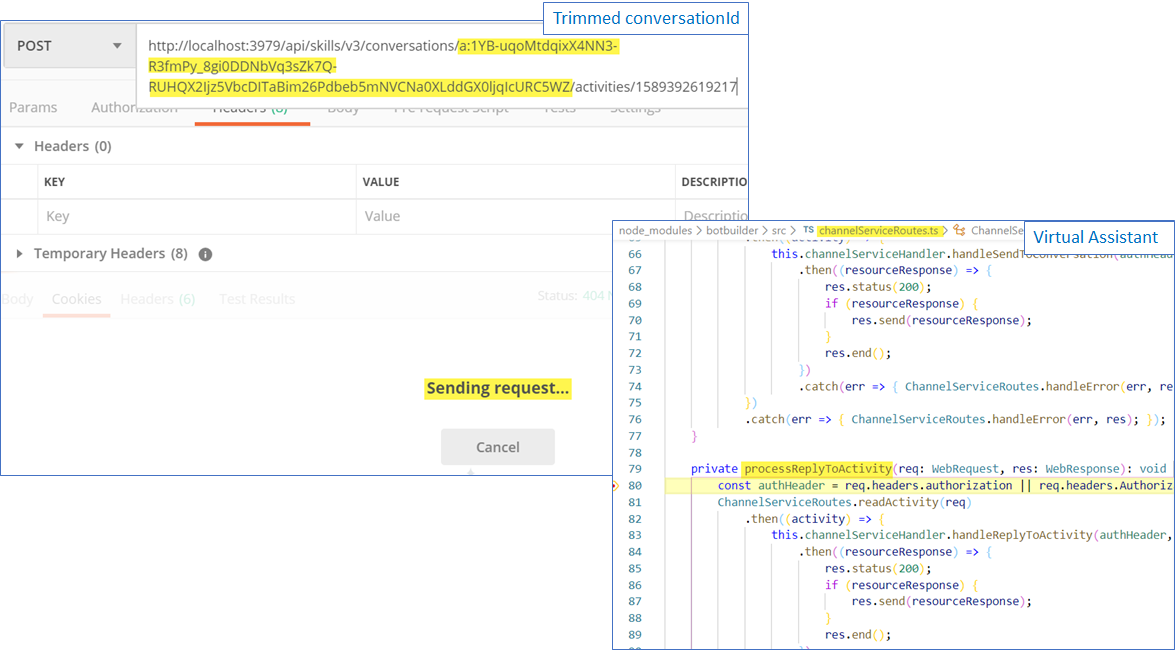Image resolution: width=1175 pixels, height=650 pixels.
Task: Click line number 79 in the gutter
Action: click(x=634, y=469)
